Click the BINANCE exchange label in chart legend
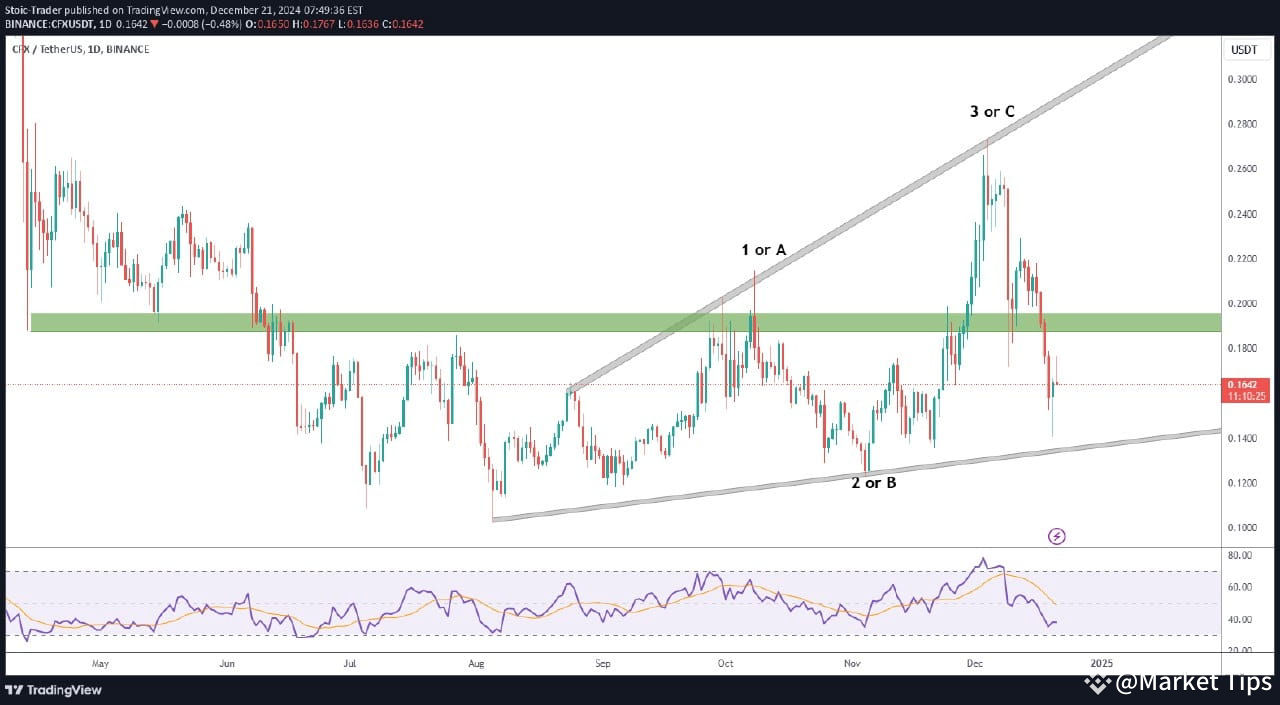 (127, 49)
